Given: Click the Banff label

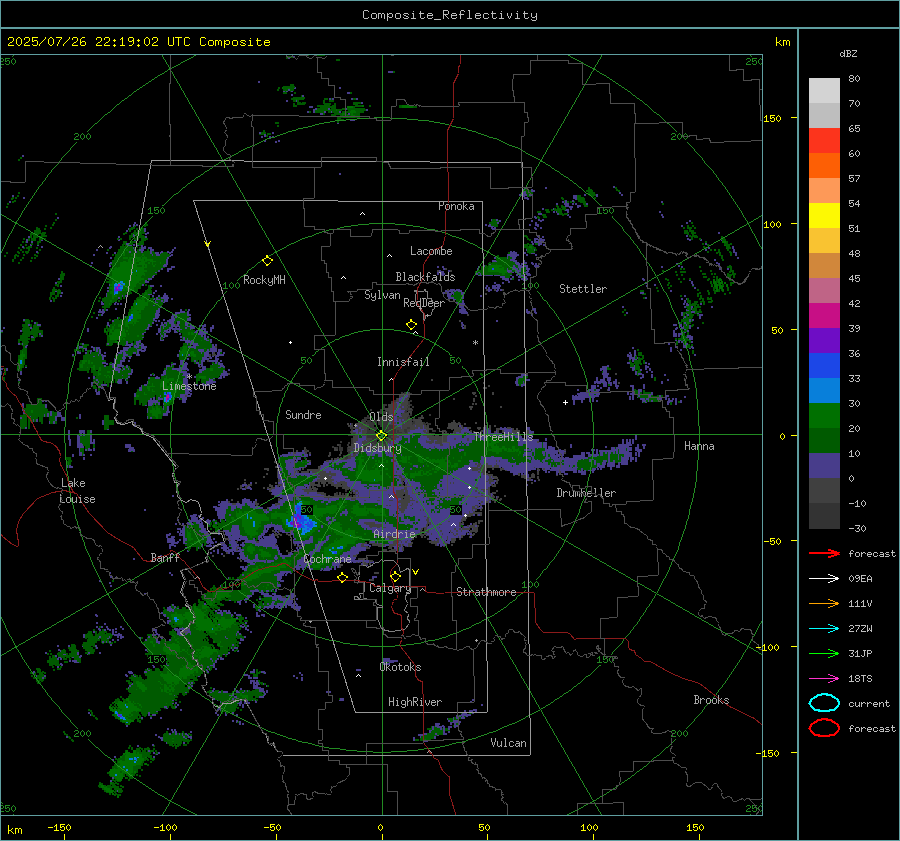Looking at the screenshot, I should (165, 558).
